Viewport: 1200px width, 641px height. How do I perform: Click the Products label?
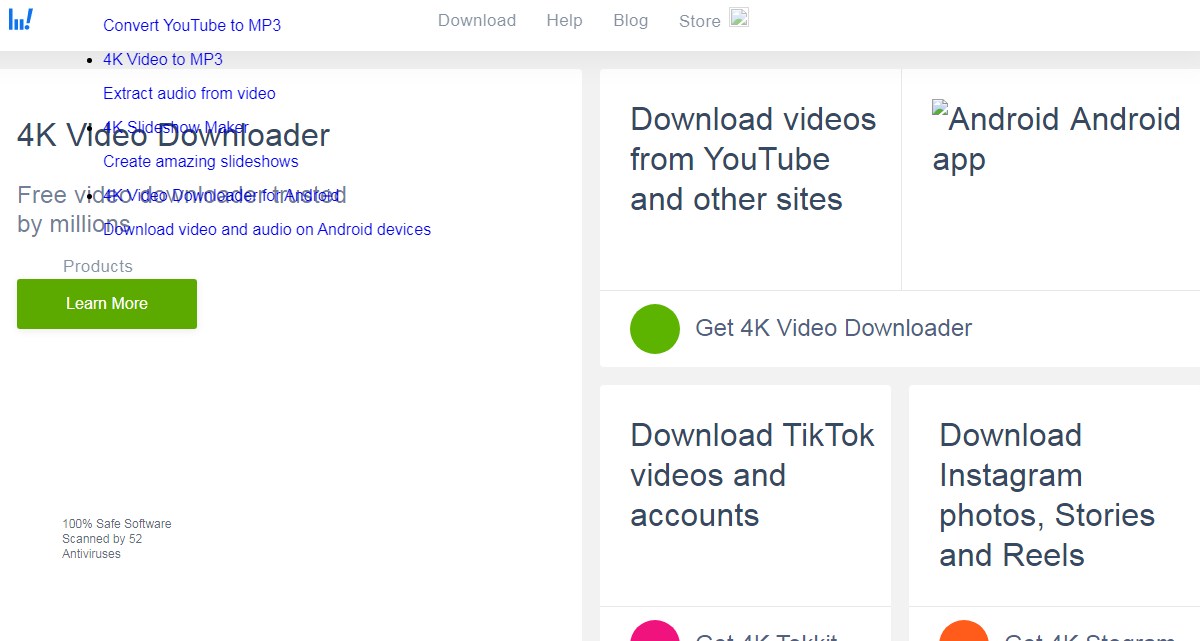pos(98,266)
